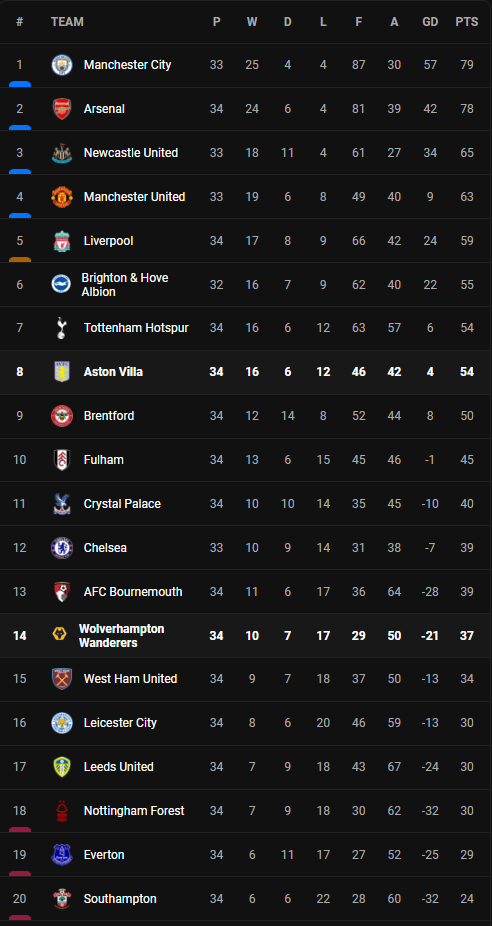Click the Newcastle United crest icon
492x926 pixels.
click(x=61, y=153)
